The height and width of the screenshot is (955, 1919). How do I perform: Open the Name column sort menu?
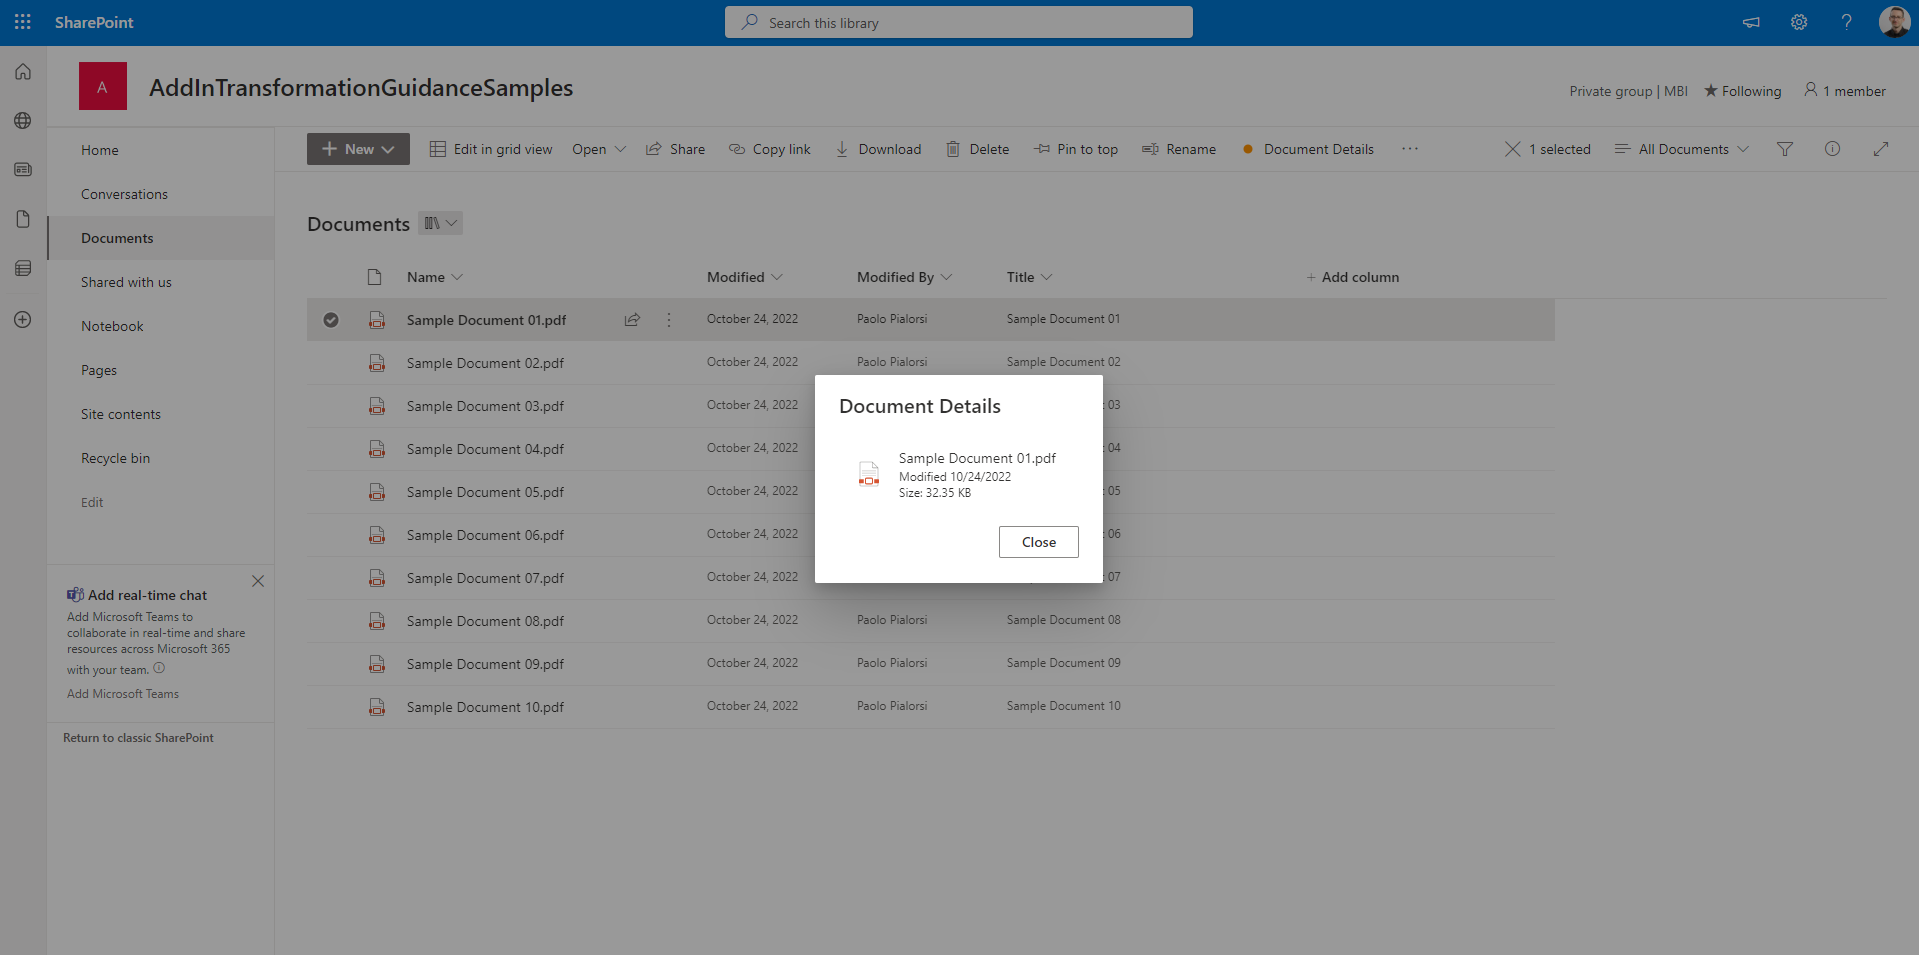tap(433, 277)
